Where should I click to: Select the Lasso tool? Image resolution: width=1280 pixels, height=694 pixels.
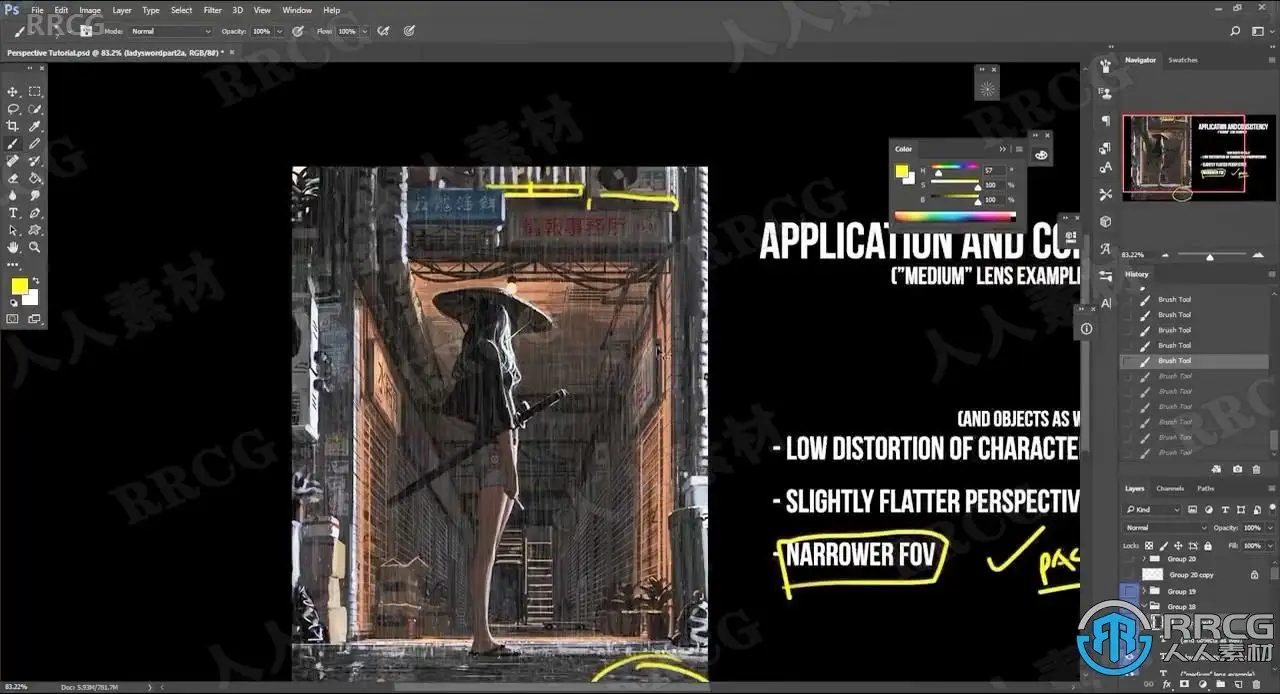[13, 108]
